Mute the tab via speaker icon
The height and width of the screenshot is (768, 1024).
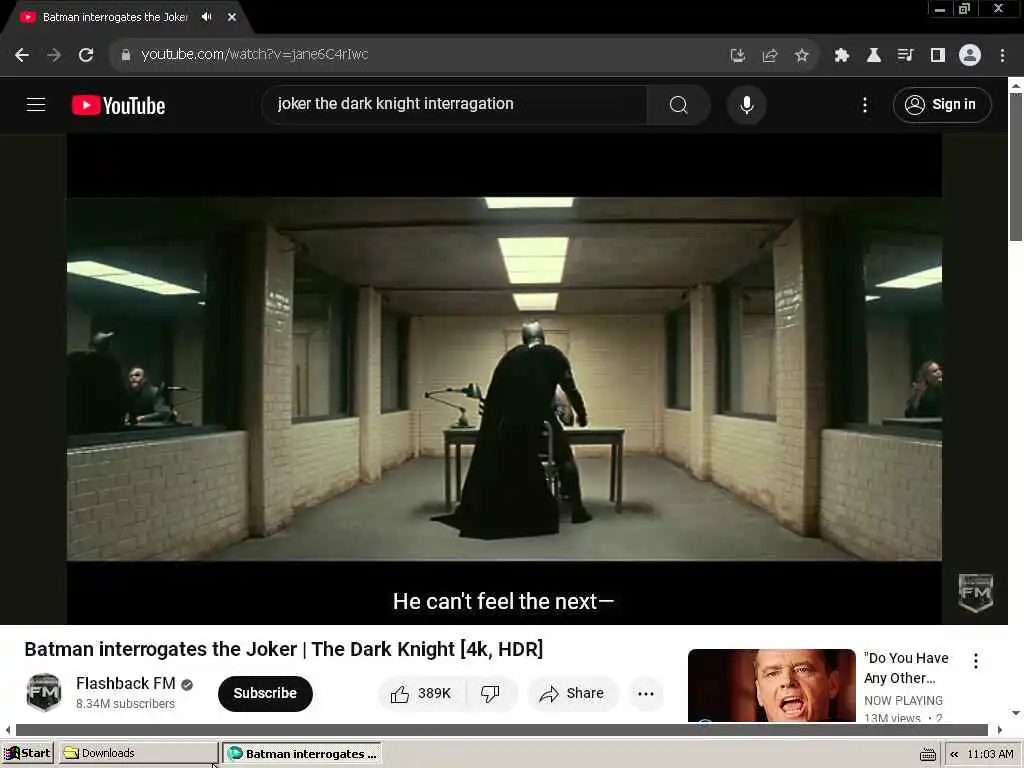[x=207, y=17]
